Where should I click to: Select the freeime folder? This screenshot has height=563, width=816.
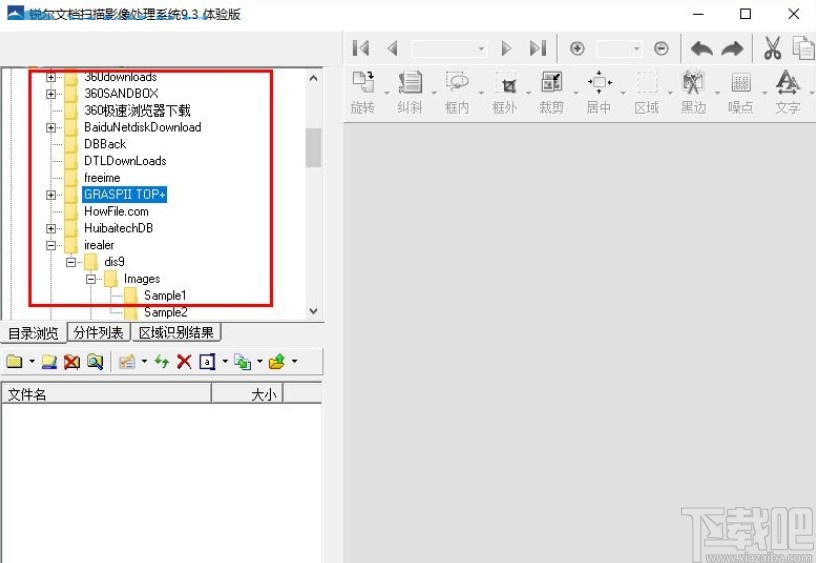[x=102, y=178]
